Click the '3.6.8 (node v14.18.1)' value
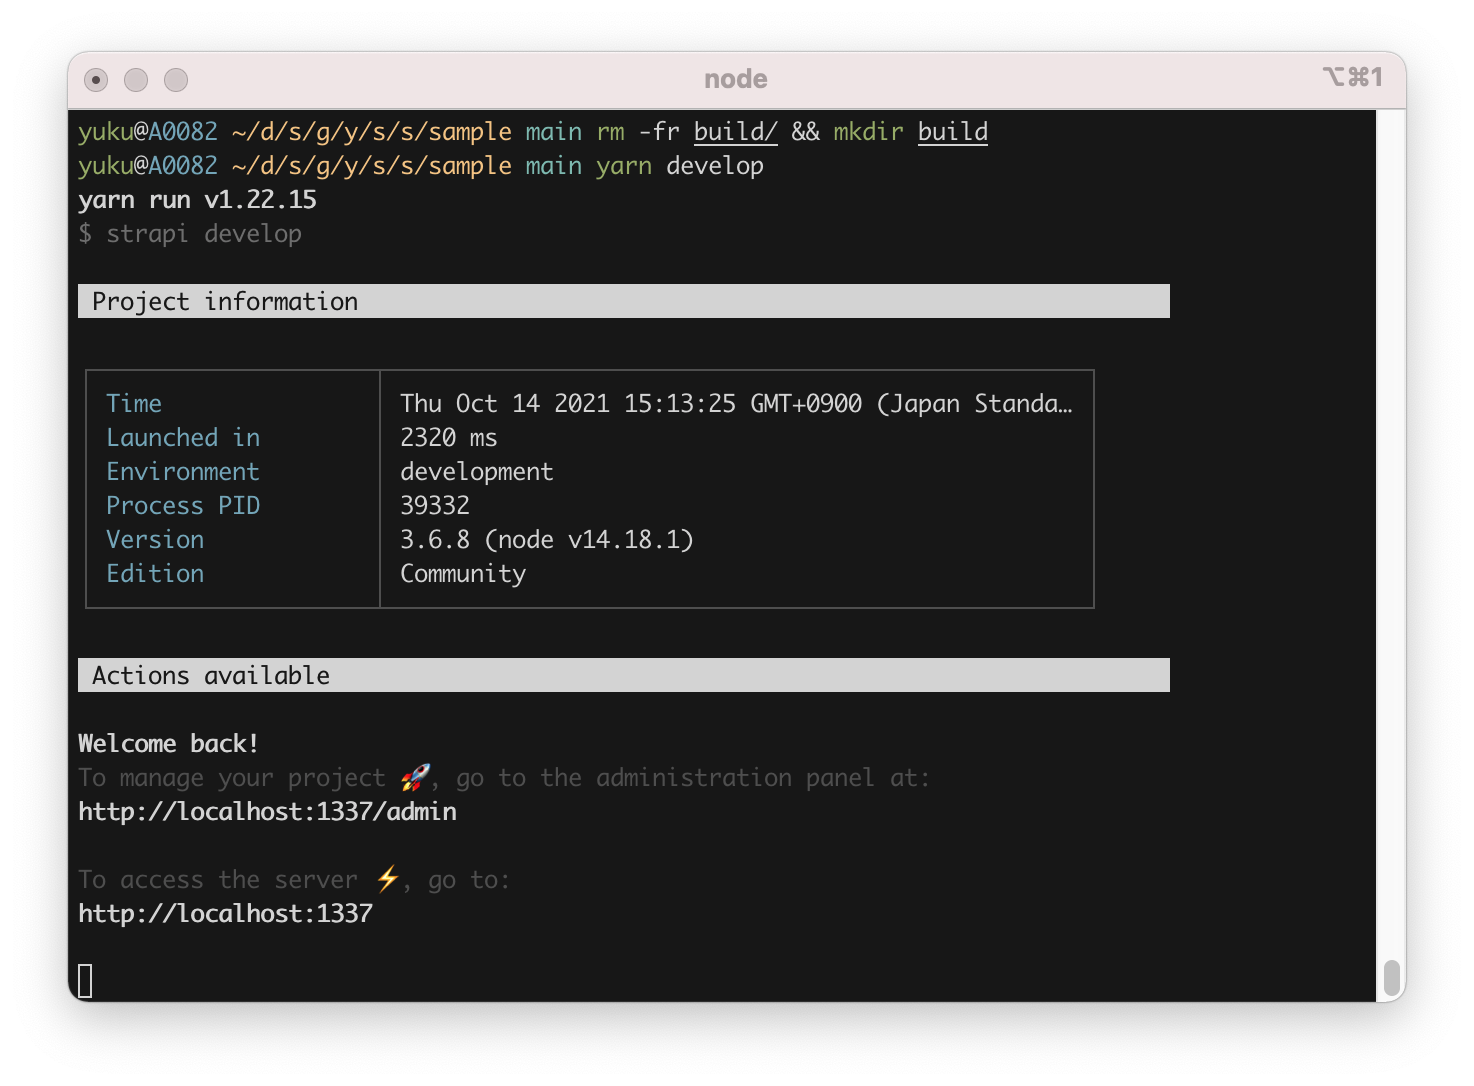The height and width of the screenshot is (1086, 1474). 547,540
